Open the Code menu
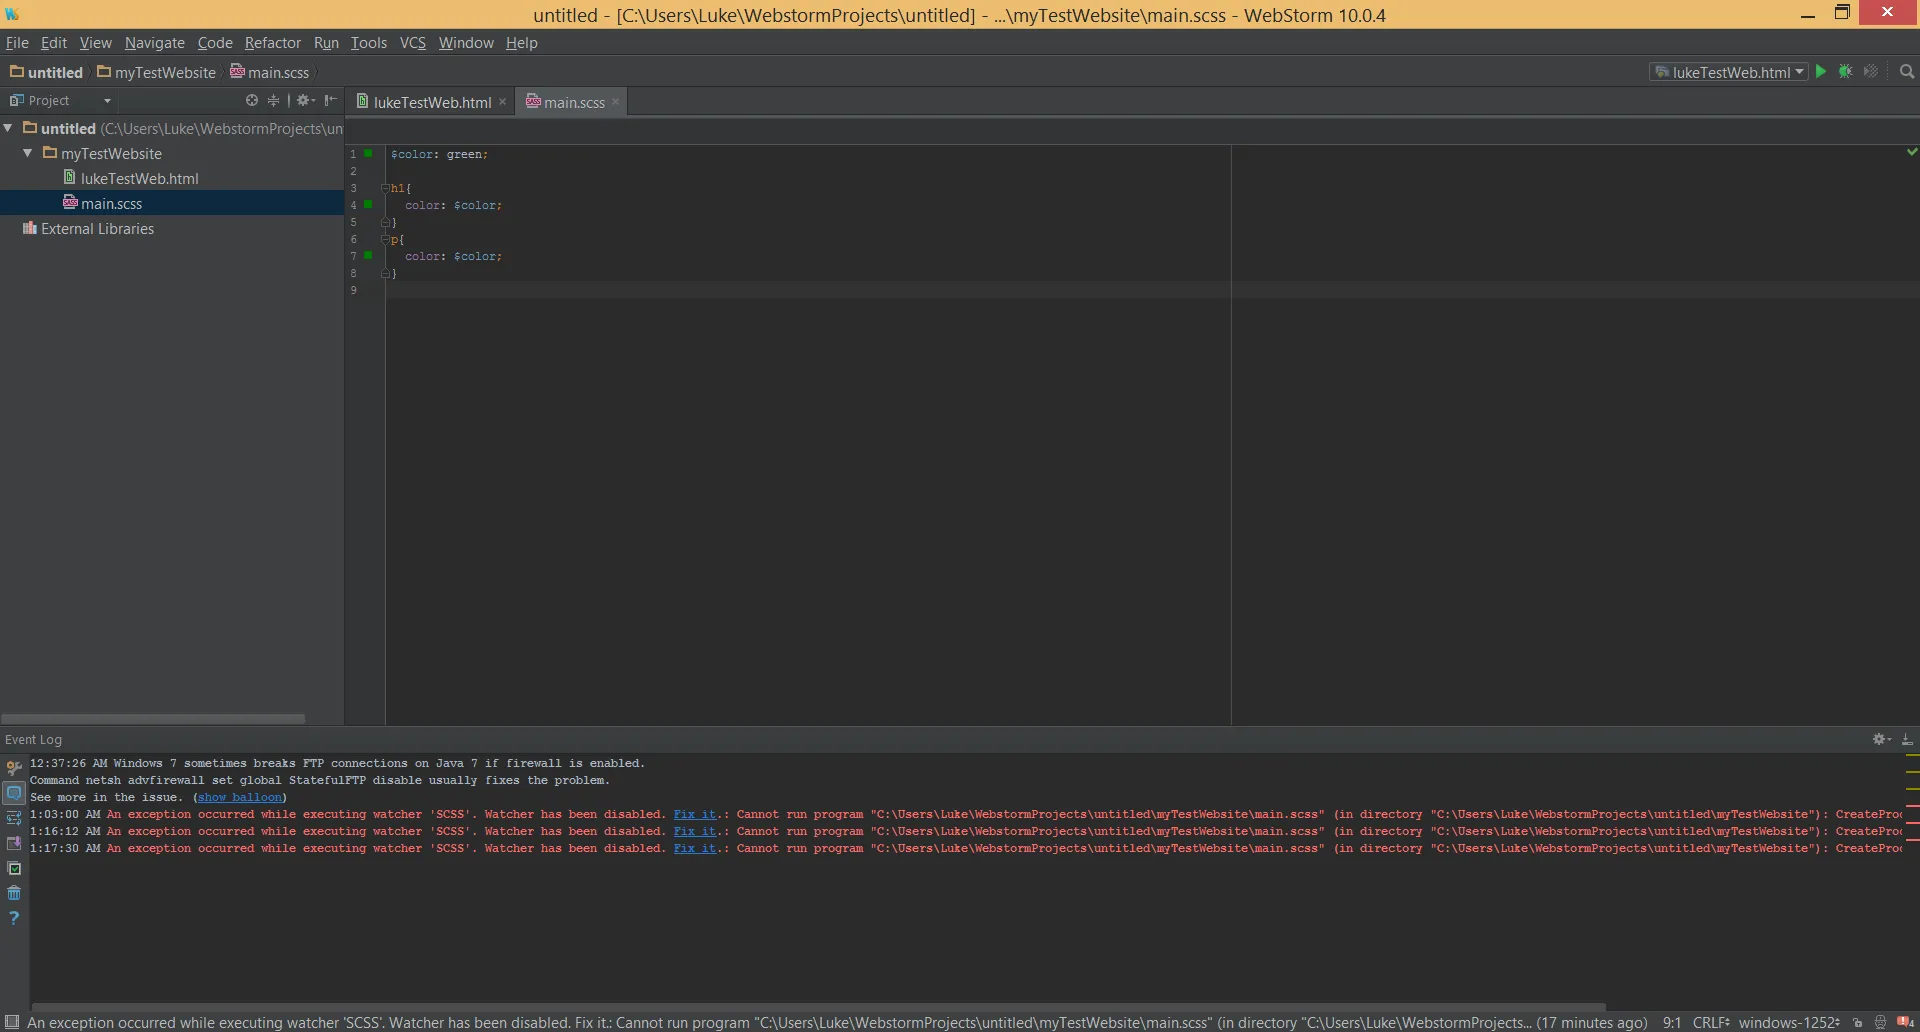Screen dimensions: 1920x1032 tap(215, 43)
